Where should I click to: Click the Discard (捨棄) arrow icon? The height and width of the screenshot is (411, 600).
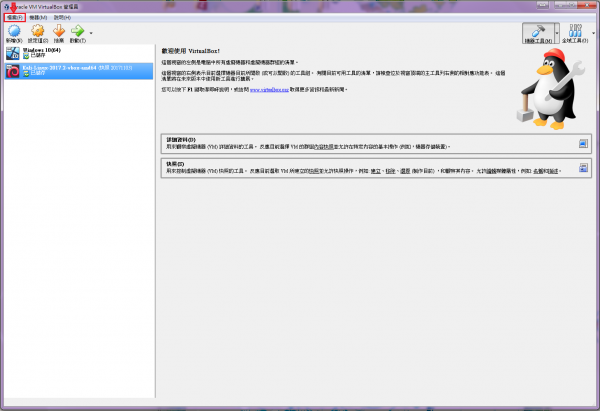(58, 33)
